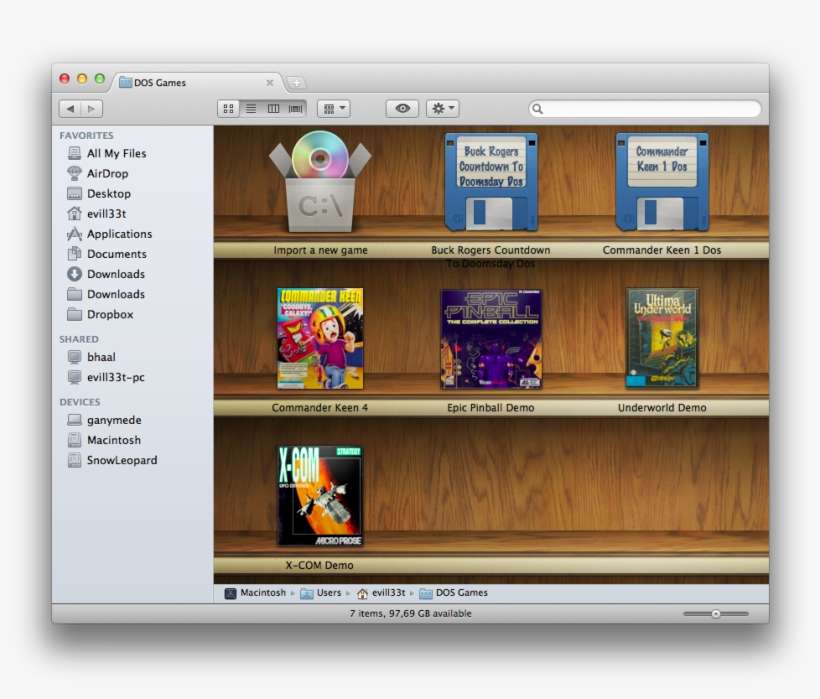
Task: Click the Applications sidebar icon
Action: (x=74, y=234)
